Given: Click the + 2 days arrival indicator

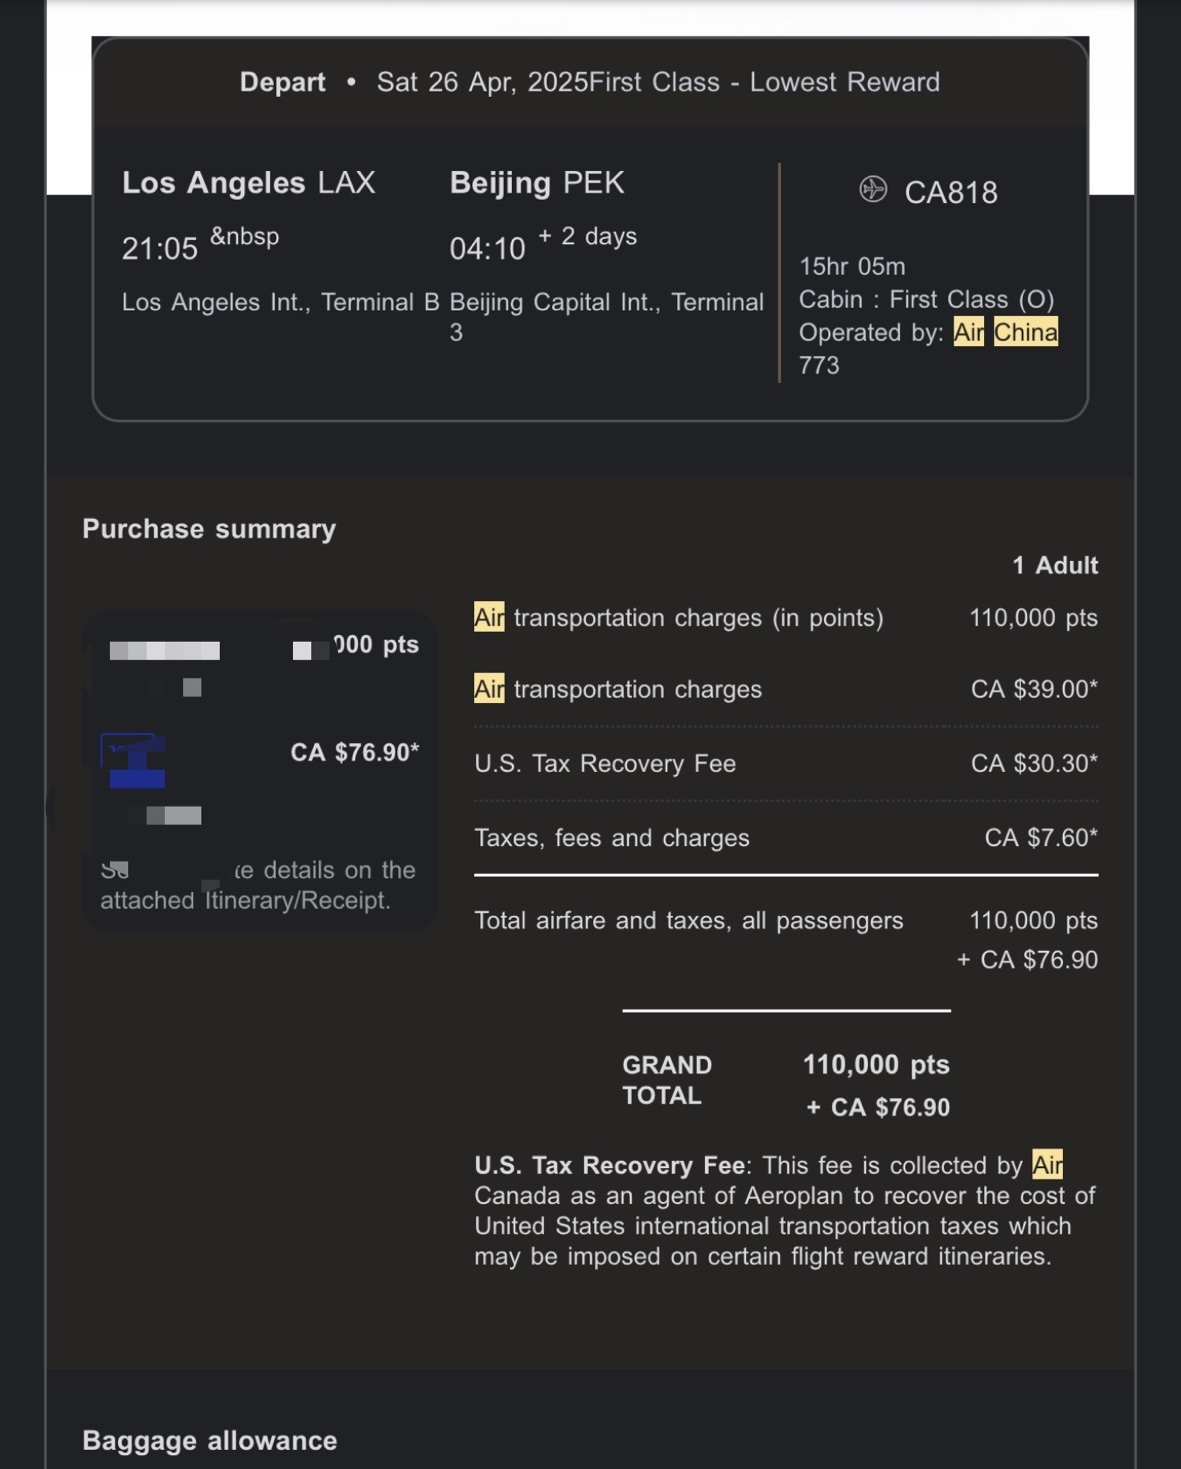Looking at the screenshot, I should tap(587, 237).
